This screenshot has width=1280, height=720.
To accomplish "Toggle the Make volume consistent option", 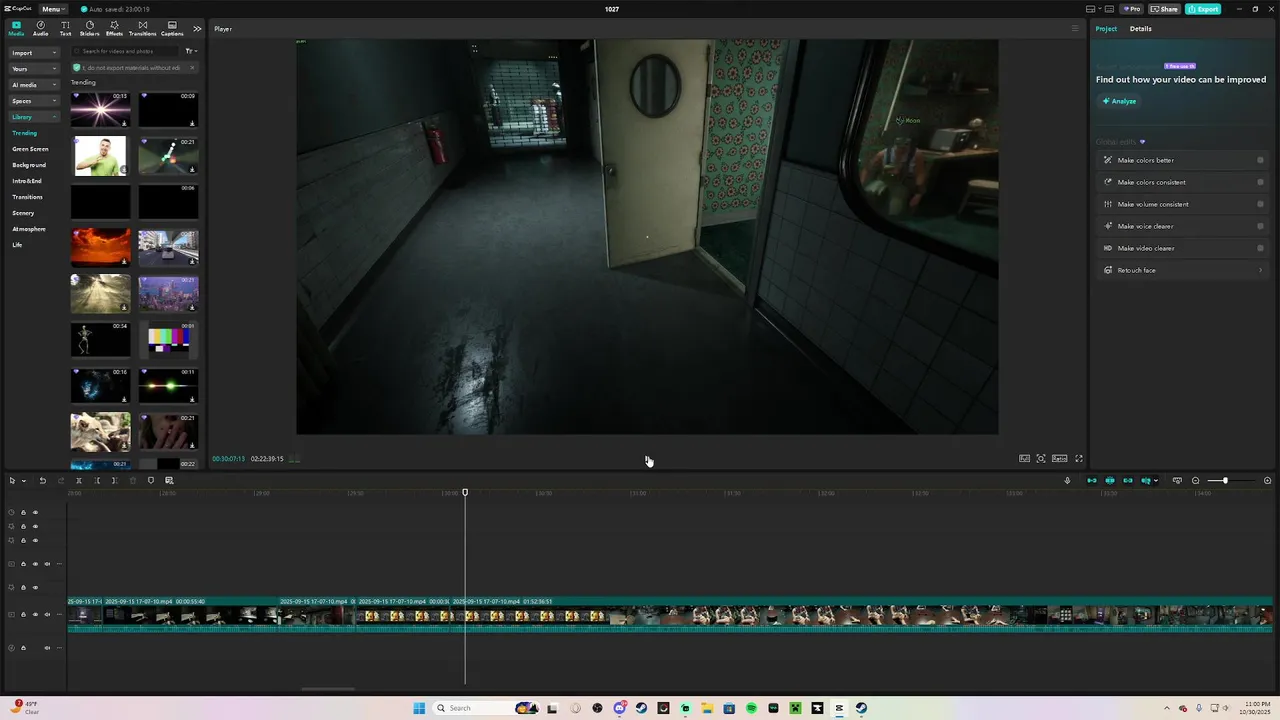I will click(x=1260, y=204).
